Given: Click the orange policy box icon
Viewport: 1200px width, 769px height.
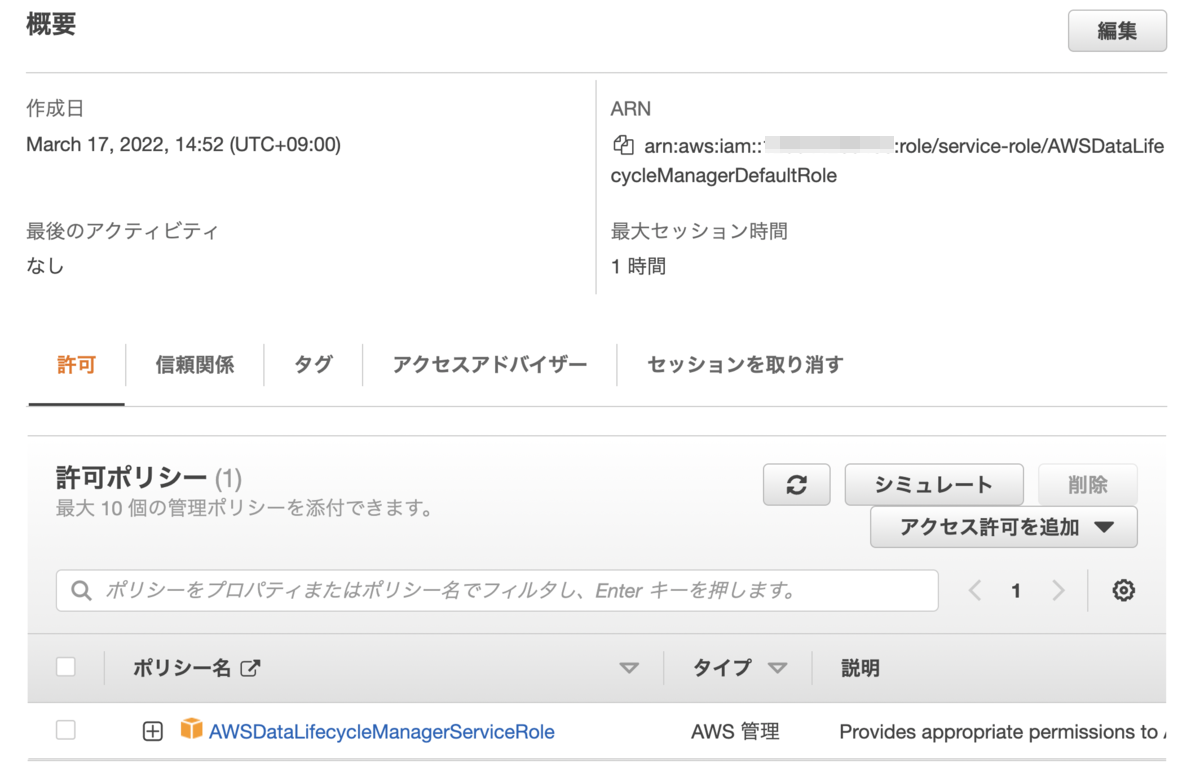Looking at the screenshot, I should [191, 730].
